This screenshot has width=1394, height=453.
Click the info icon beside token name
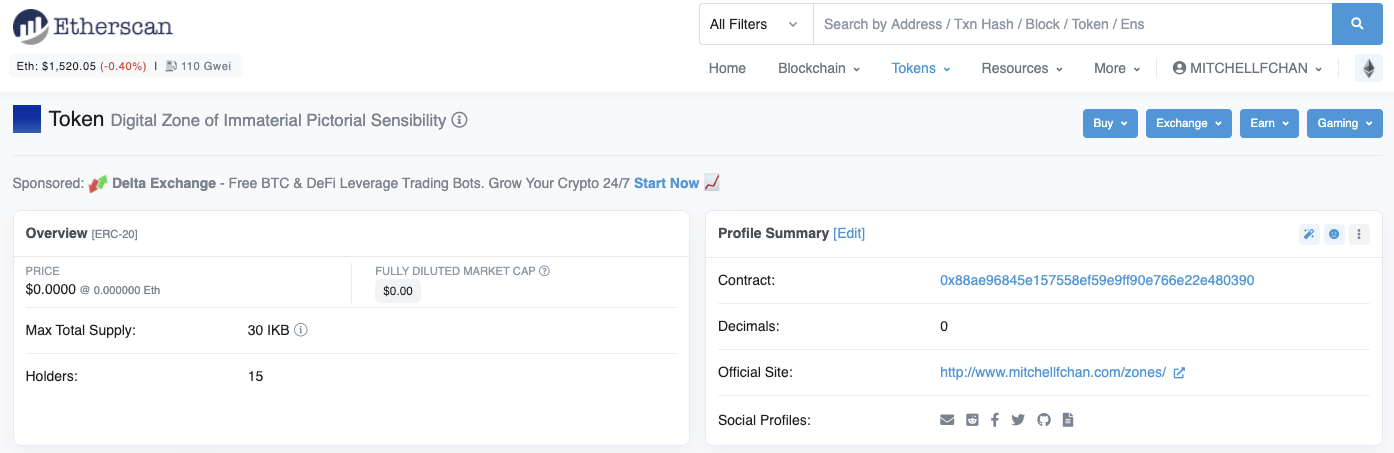click(x=460, y=120)
